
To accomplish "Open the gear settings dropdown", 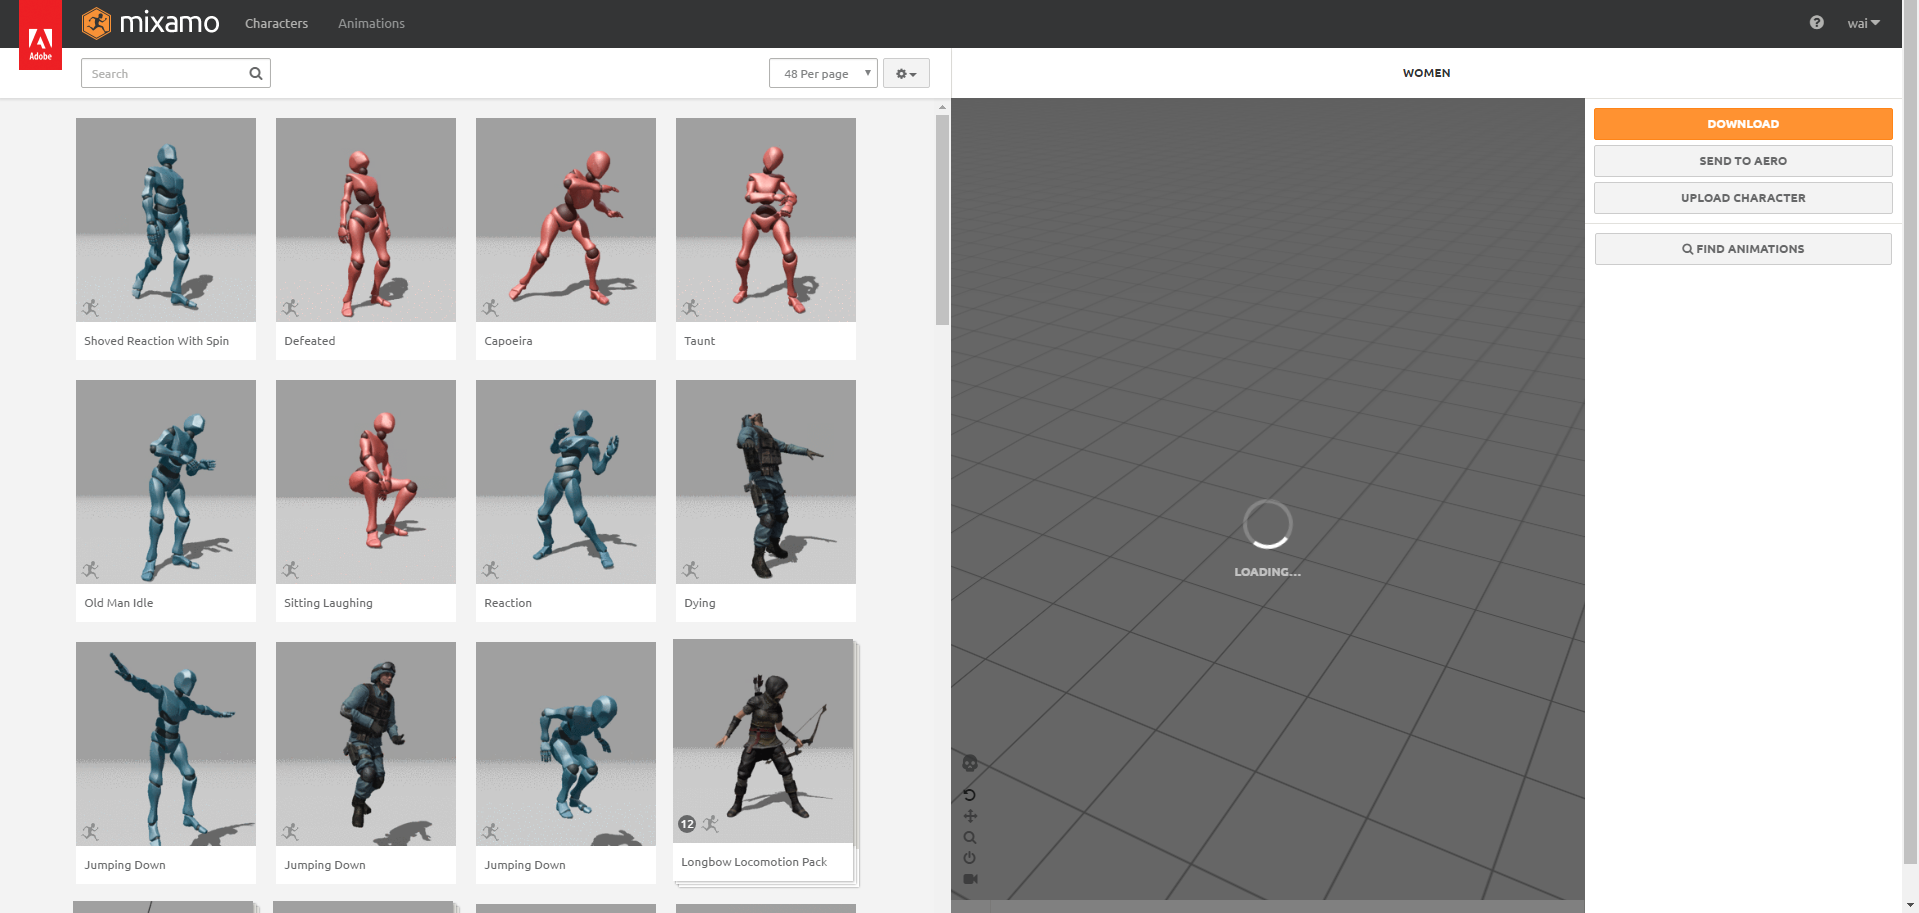I will (x=906, y=73).
